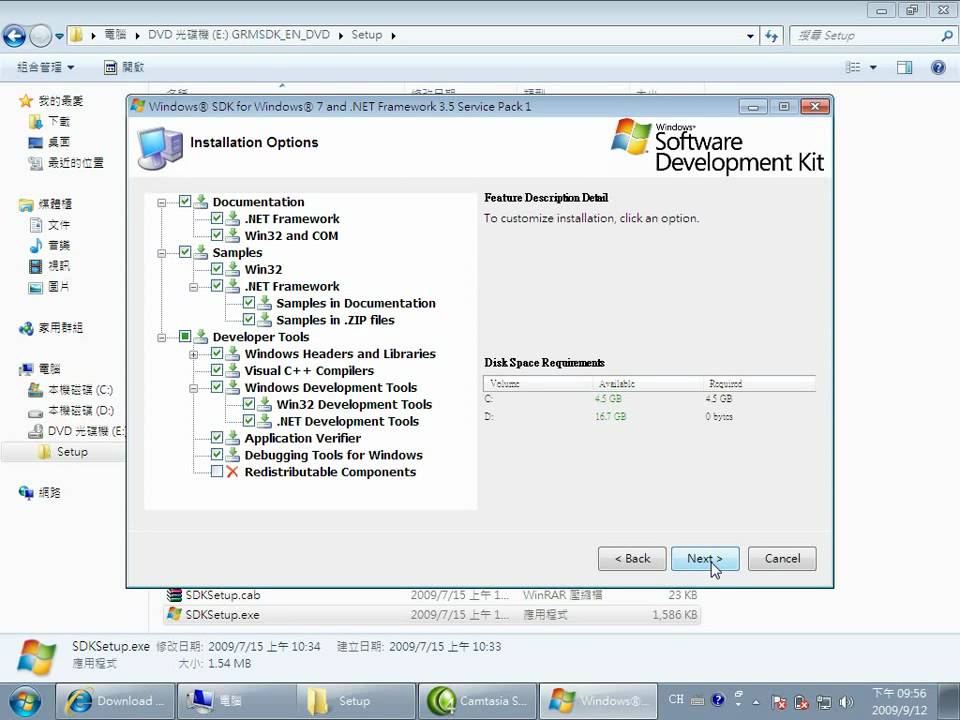Toggle the Explorer preview pane icon
Image resolution: width=960 pixels, height=720 pixels.
coord(904,67)
